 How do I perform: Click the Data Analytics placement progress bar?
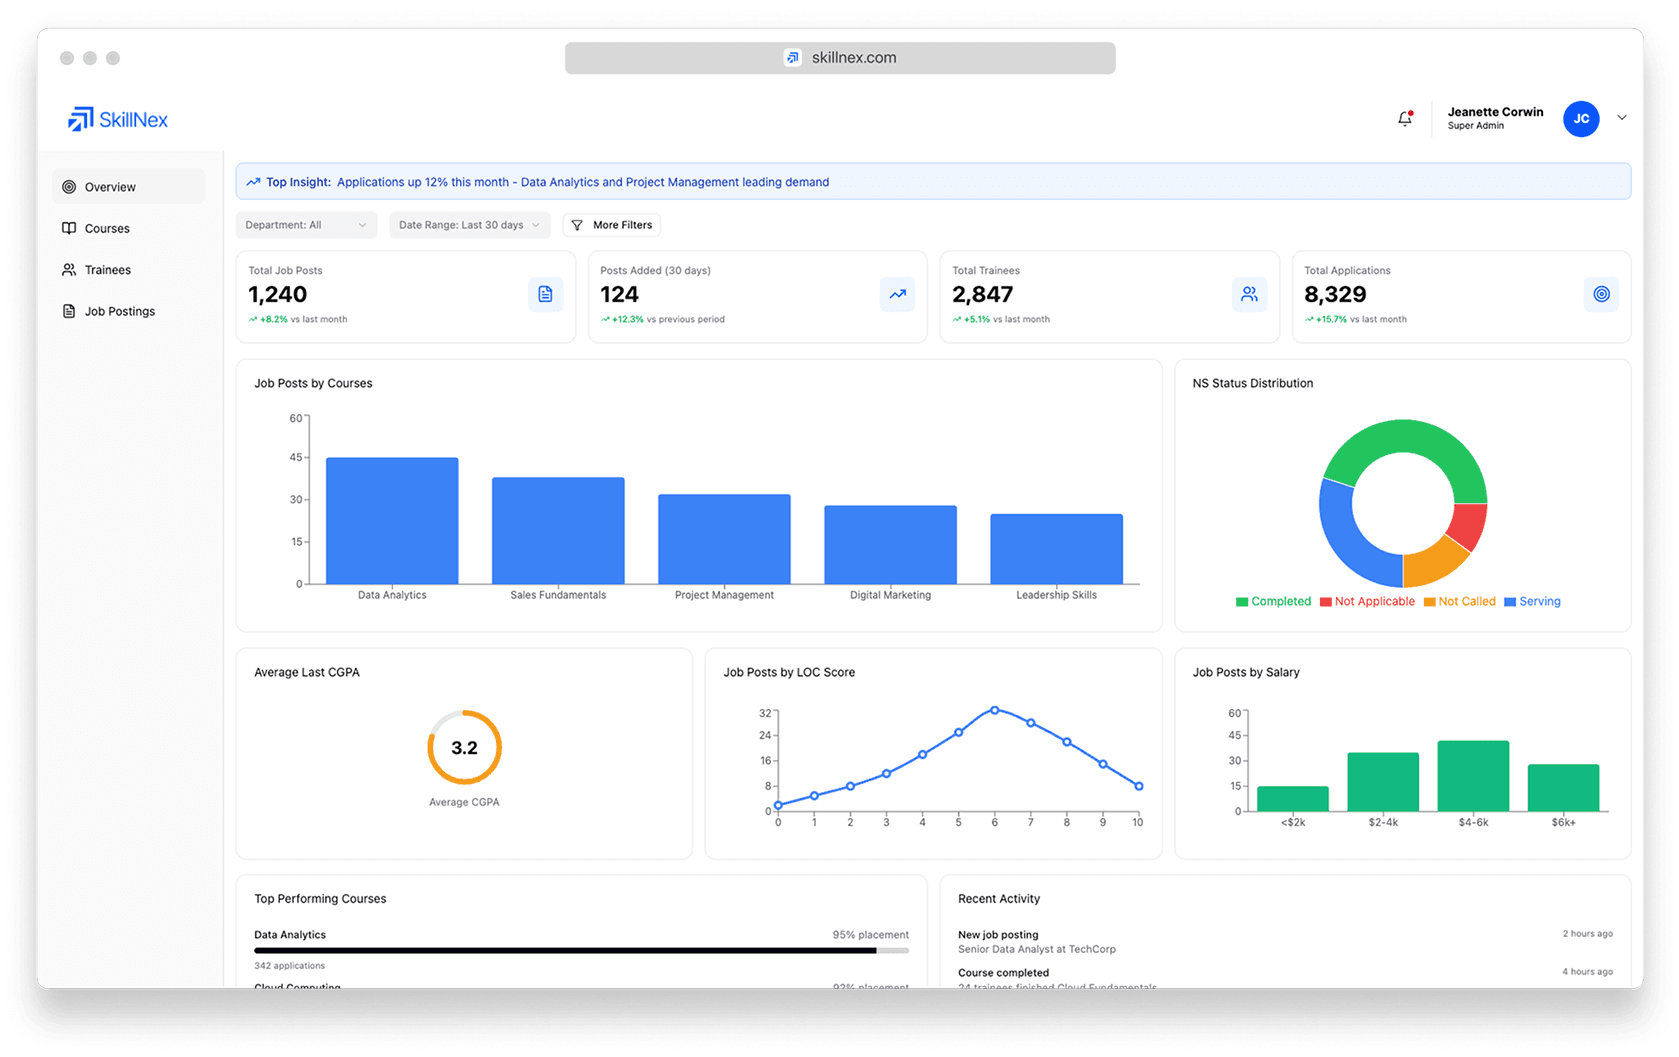(x=581, y=950)
